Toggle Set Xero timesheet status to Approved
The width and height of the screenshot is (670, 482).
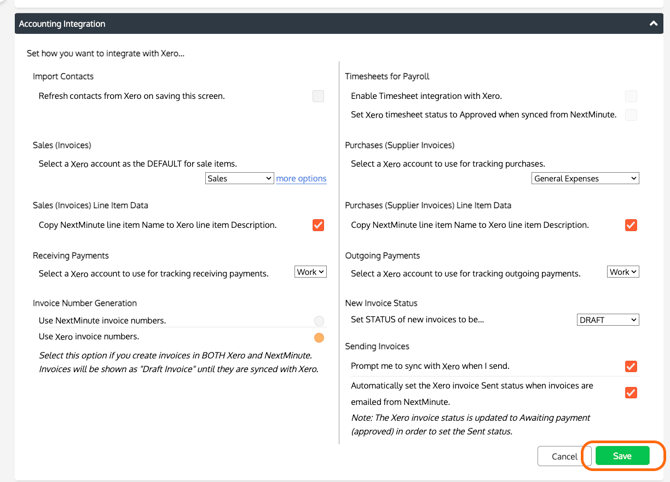pos(631,115)
